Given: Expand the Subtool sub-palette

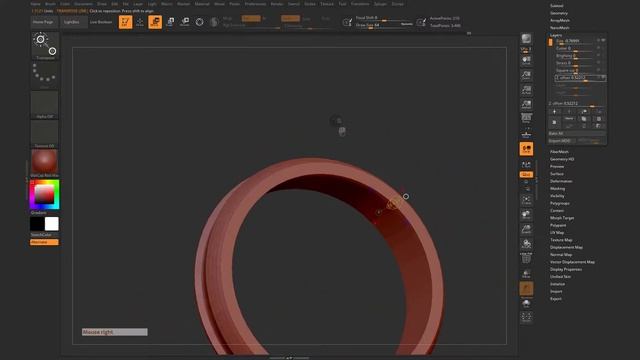Looking at the screenshot, I should pyautogui.click(x=557, y=6).
